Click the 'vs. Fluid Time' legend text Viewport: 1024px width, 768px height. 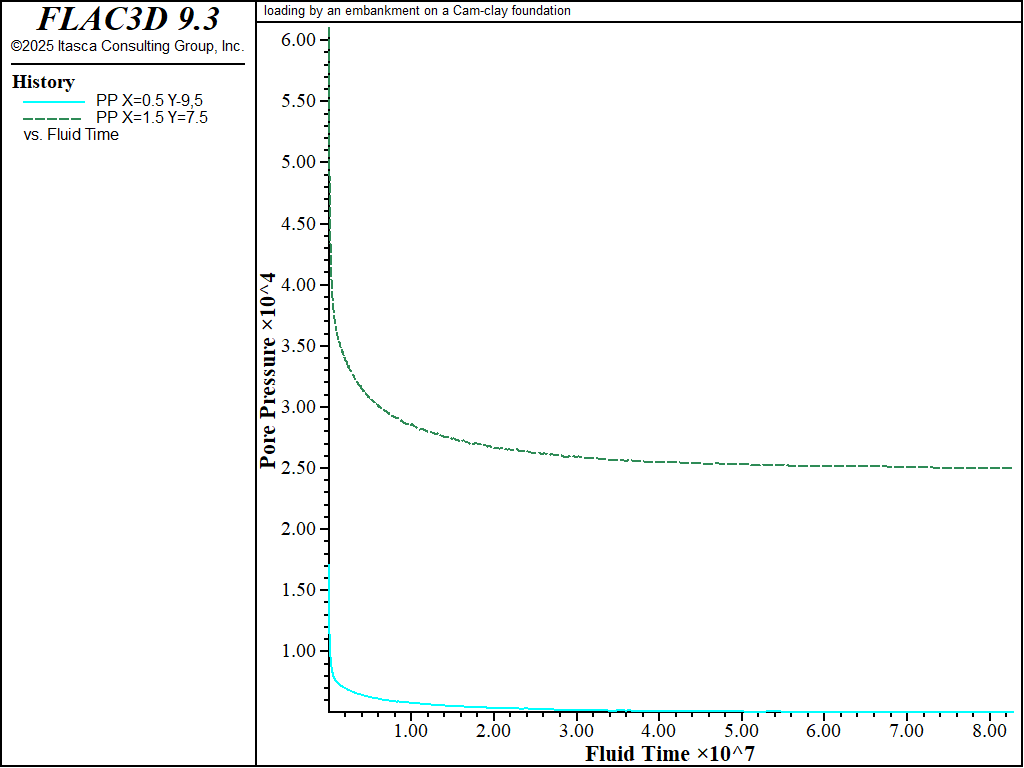coord(71,134)
